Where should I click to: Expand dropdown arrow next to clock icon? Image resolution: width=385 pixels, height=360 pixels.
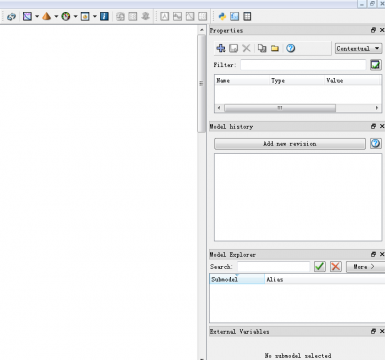[75, 16]
